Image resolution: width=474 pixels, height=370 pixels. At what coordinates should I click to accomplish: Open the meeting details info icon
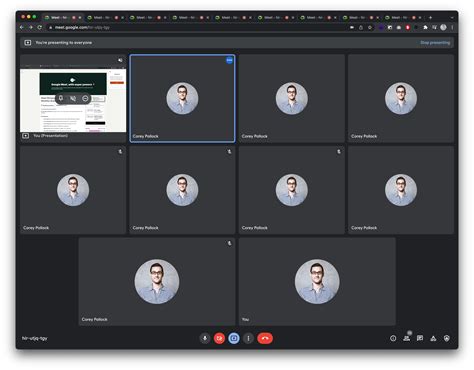[393, 338]
